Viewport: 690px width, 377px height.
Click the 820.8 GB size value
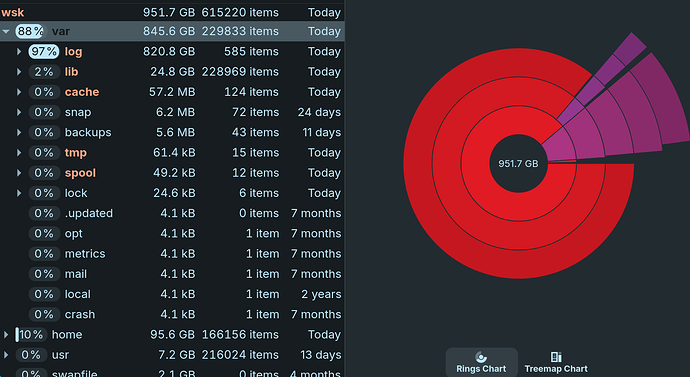pos(169,51)
